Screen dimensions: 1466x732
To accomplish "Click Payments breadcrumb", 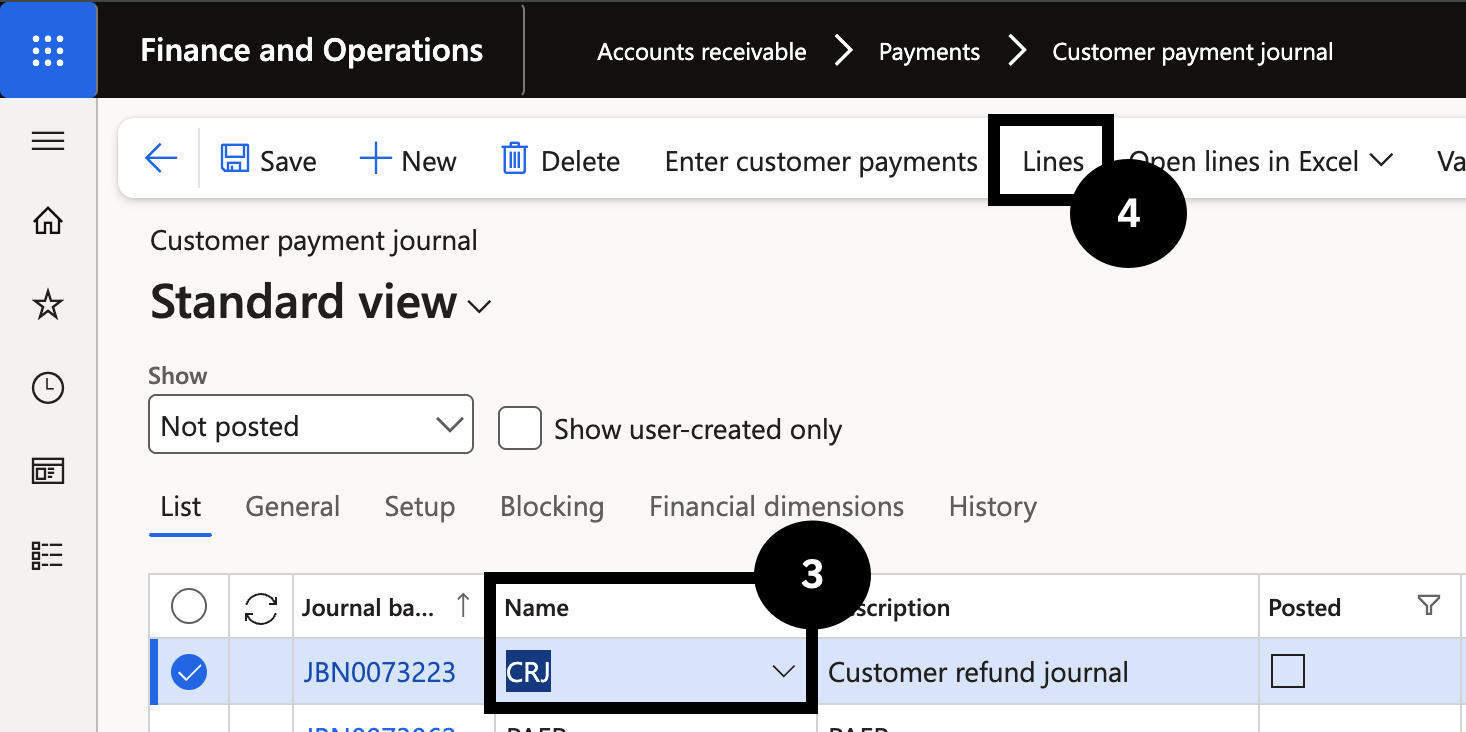I will [x=929, y=52].
